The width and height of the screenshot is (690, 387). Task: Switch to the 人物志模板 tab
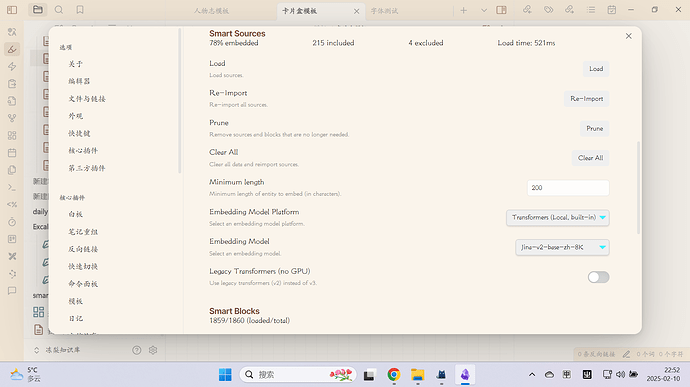(211, 11)
